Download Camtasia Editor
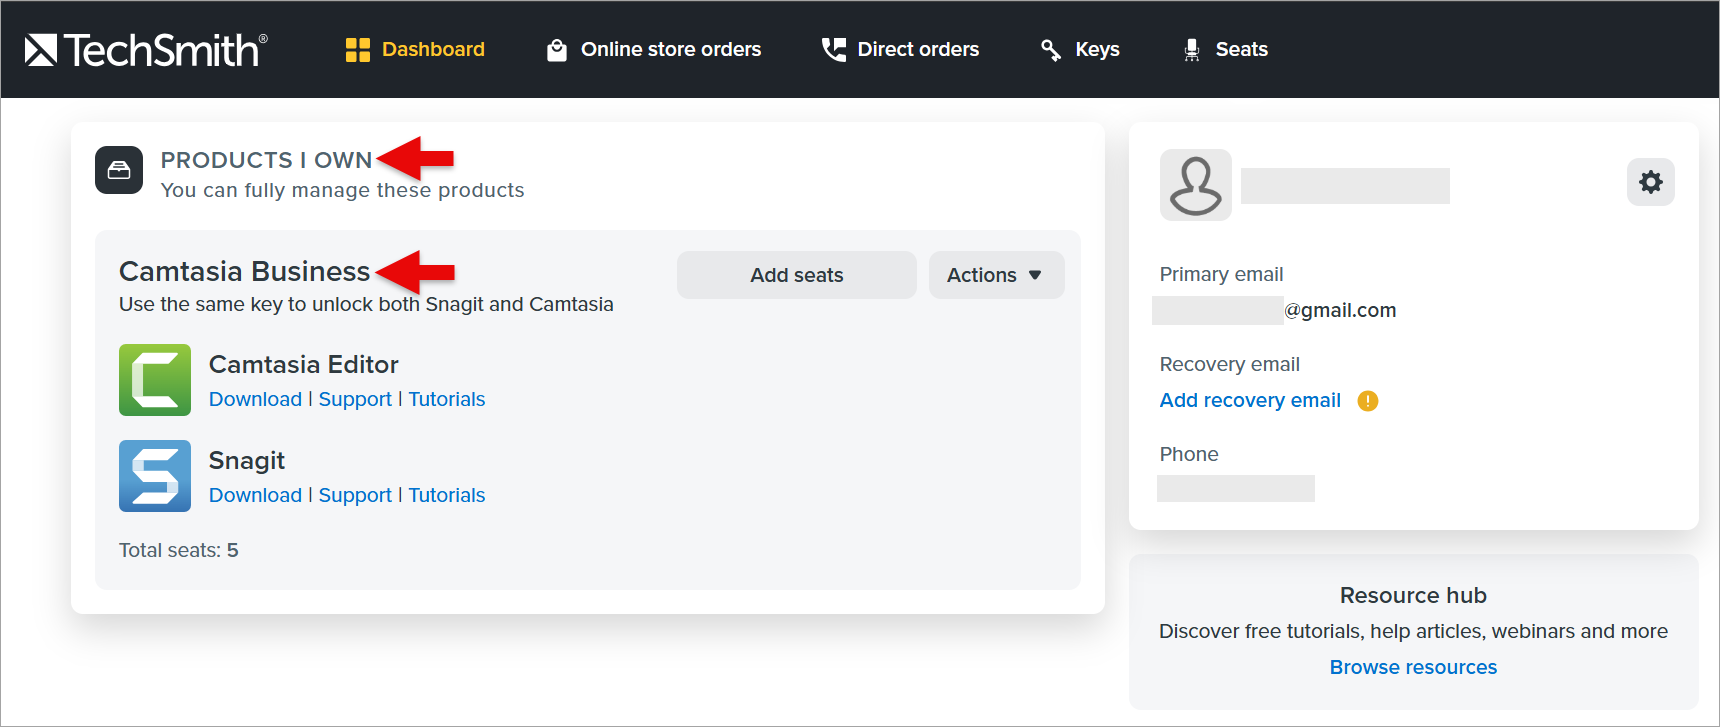 tap(255, 399)
